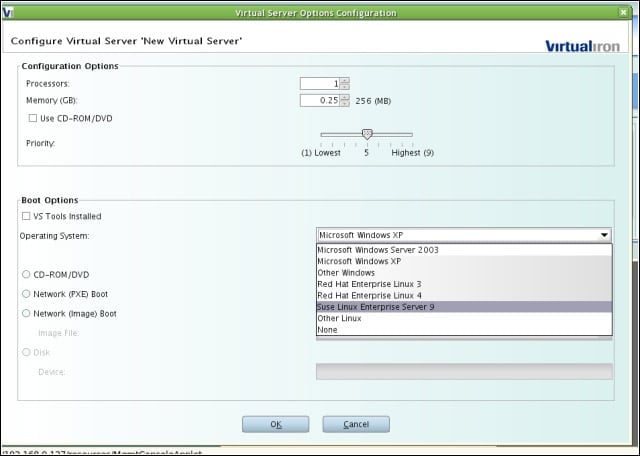Select Other Linux option
Screen dimensions: 640x456
click(464, 318)
